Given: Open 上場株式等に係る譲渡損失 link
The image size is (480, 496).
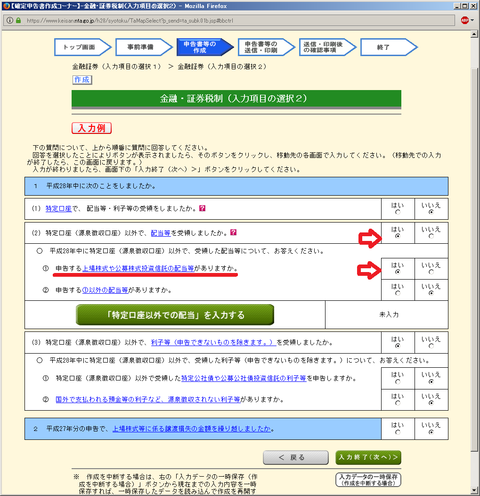Looking at the screenshot, I should [x=192, y=429].
